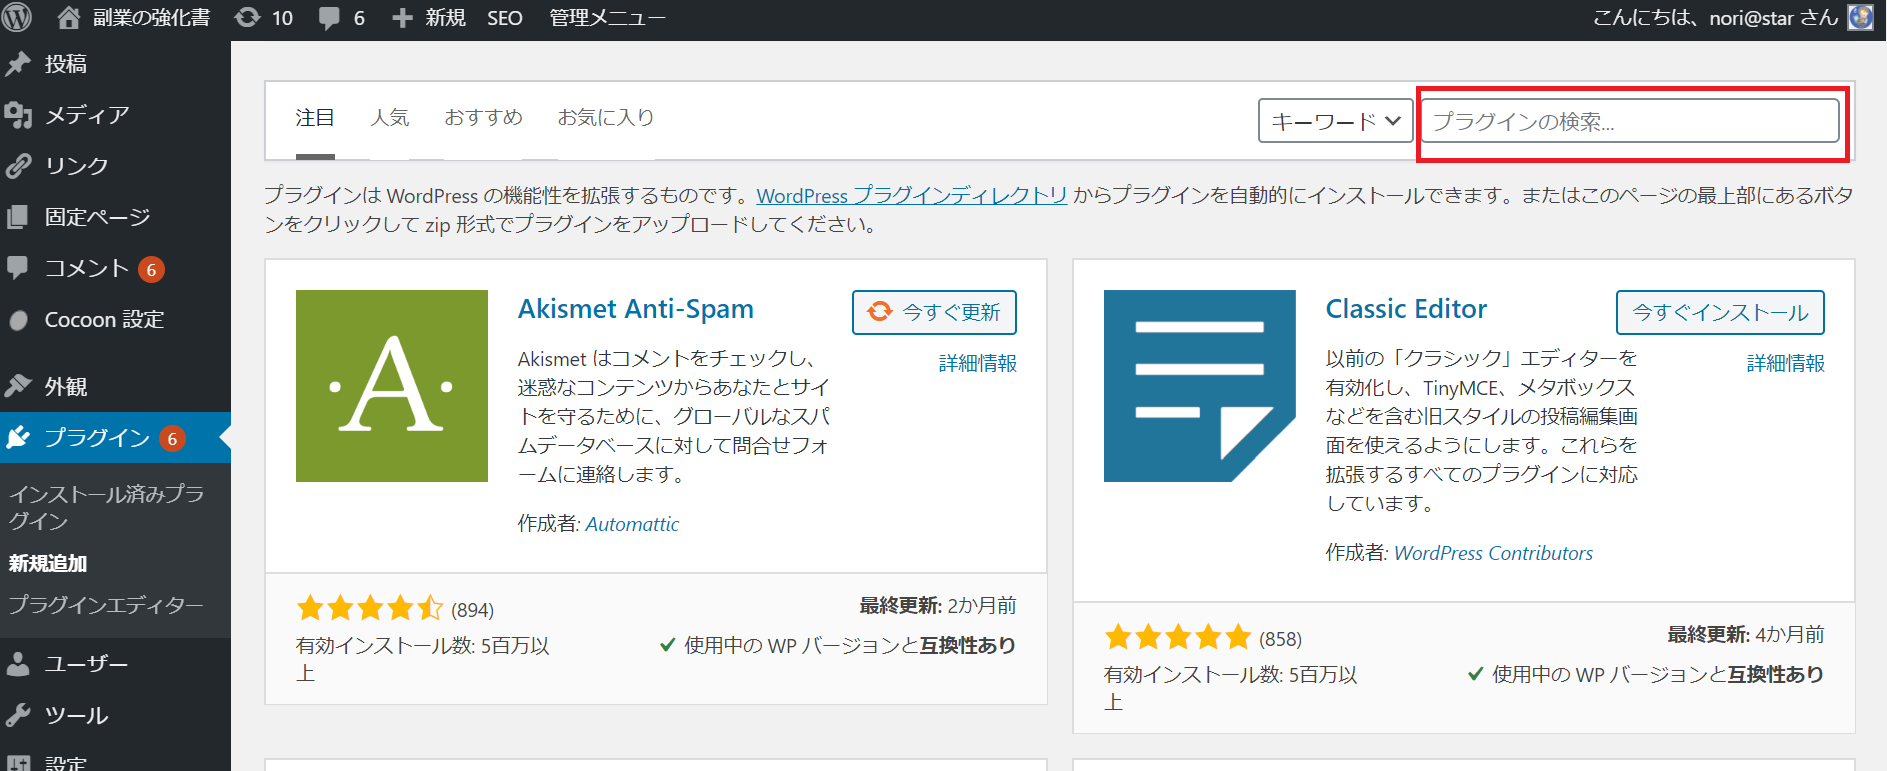Image resolution: width=1887 pixels, height=771 pixels.
Task: Open インストール済みプラグイン submenu item
Action: 106,507
